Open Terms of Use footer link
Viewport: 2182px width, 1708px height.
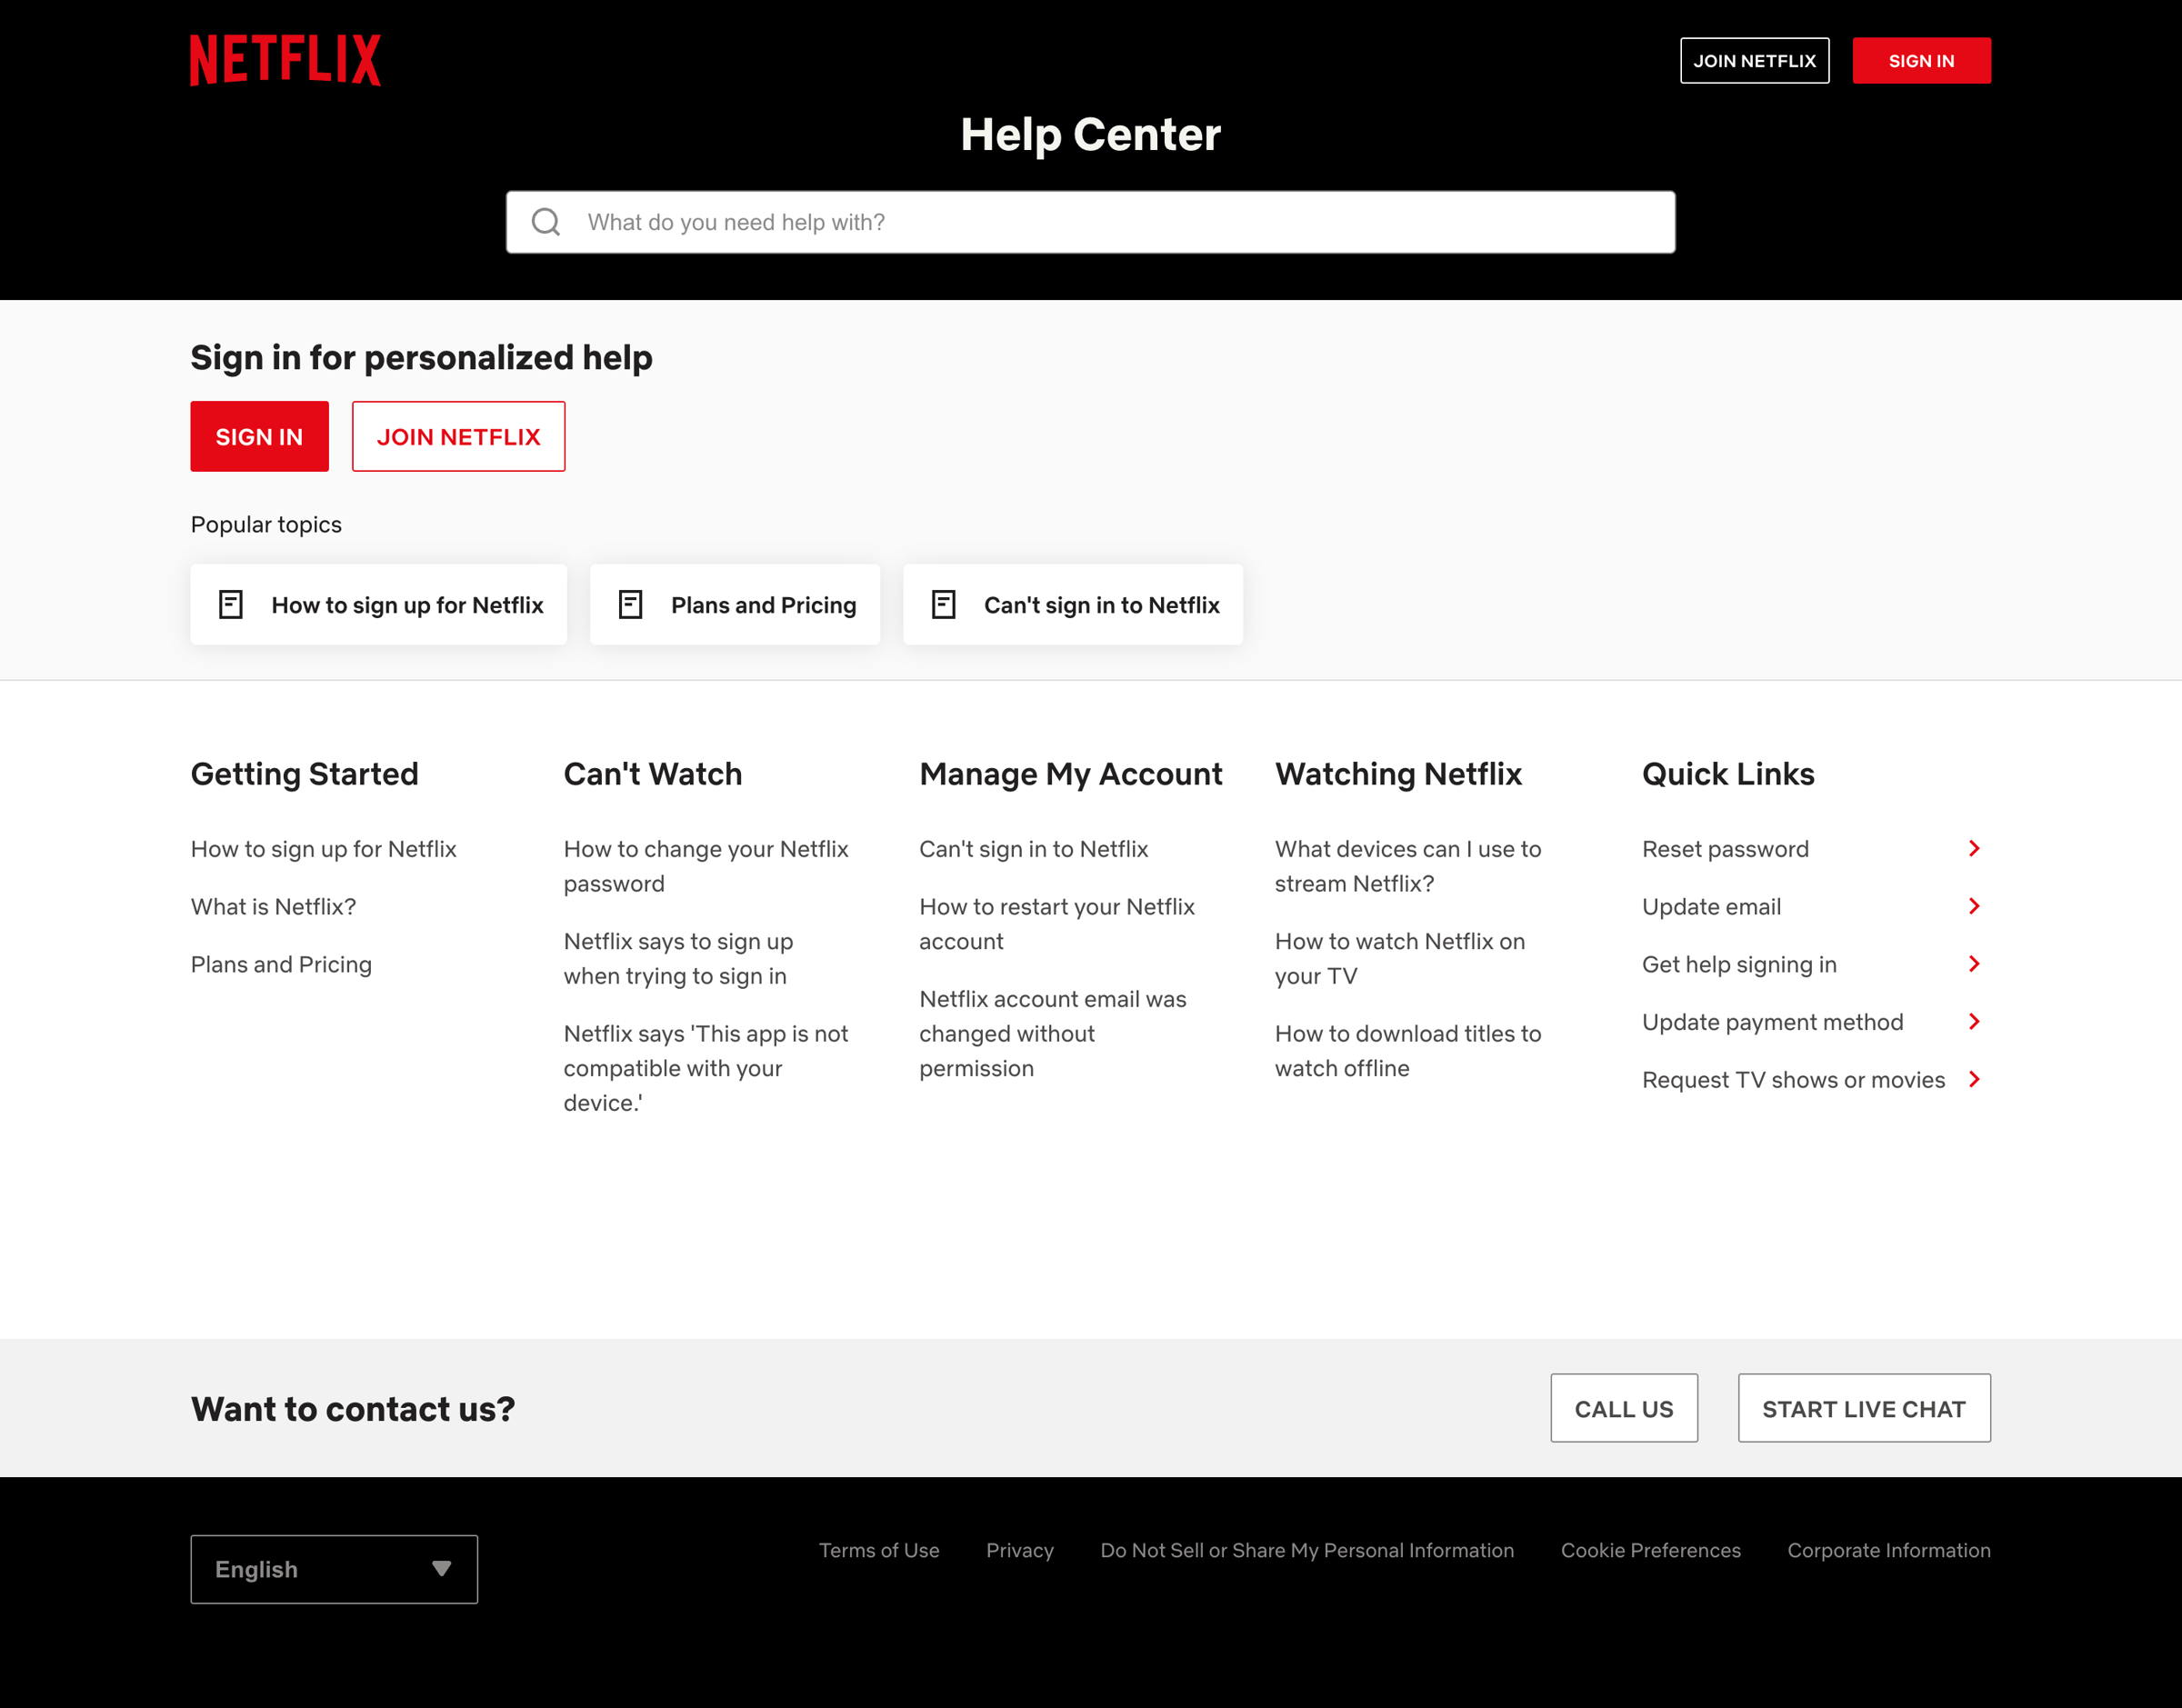pyautogui.click(x=879, y=1550)
